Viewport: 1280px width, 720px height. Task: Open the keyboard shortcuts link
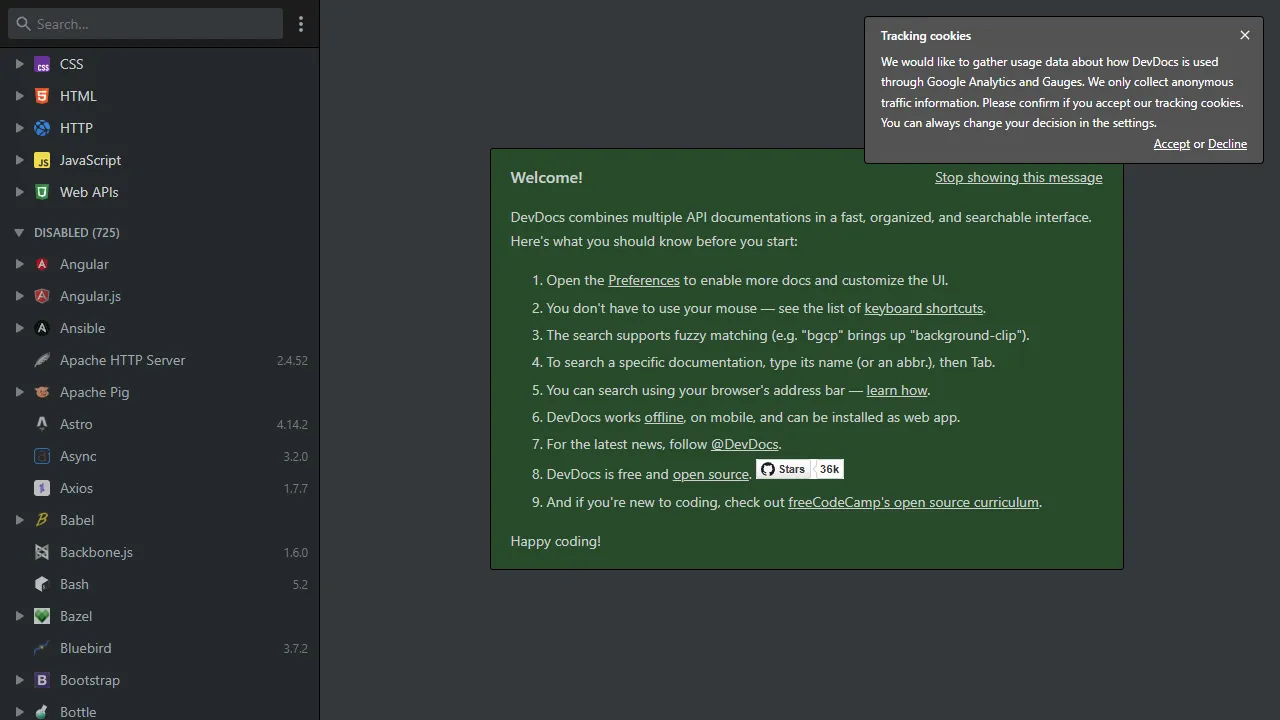[x=924, y=308]
